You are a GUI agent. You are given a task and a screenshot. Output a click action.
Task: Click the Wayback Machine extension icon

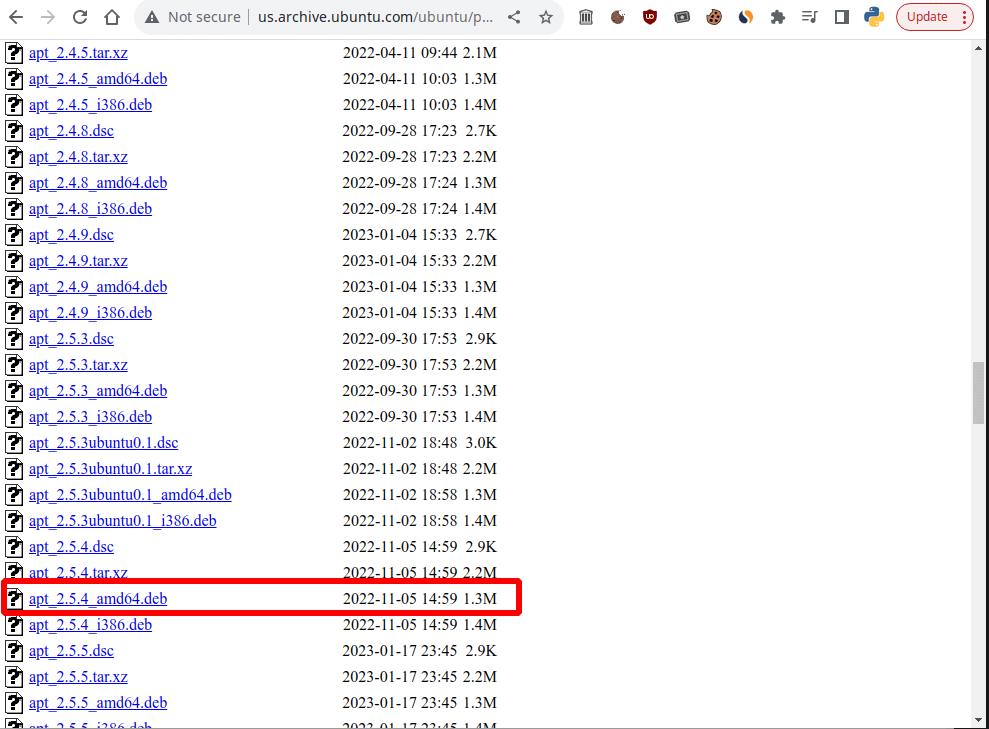coord(586,17)
